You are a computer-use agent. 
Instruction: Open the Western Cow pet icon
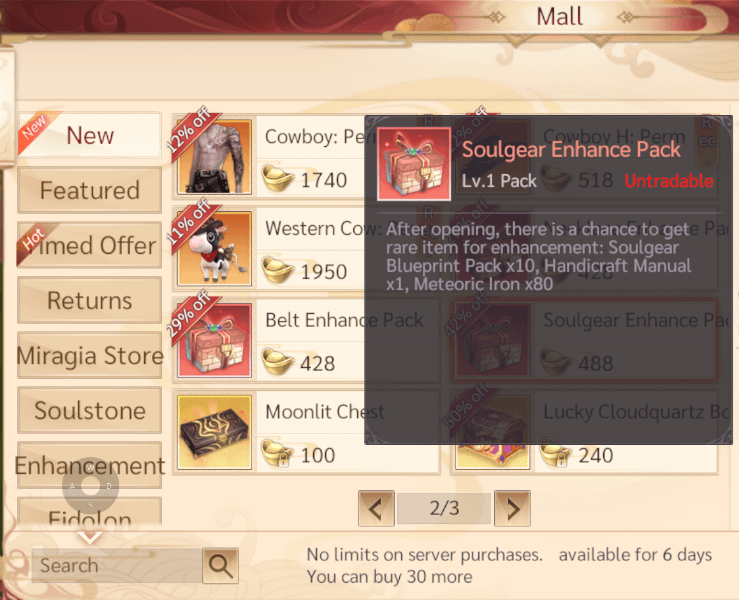214,248
